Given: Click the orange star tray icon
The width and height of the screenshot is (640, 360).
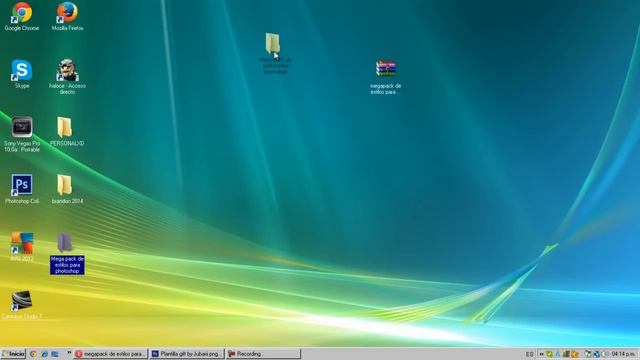Looking at the screenshot, I should 575,354.
